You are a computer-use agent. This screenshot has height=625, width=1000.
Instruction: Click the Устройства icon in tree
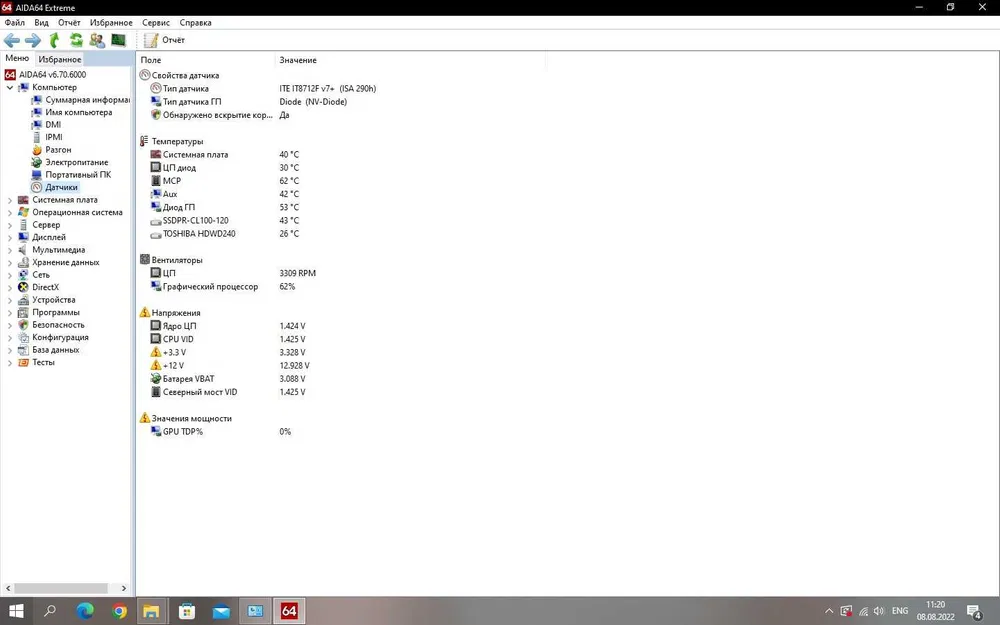pos(23,300)
